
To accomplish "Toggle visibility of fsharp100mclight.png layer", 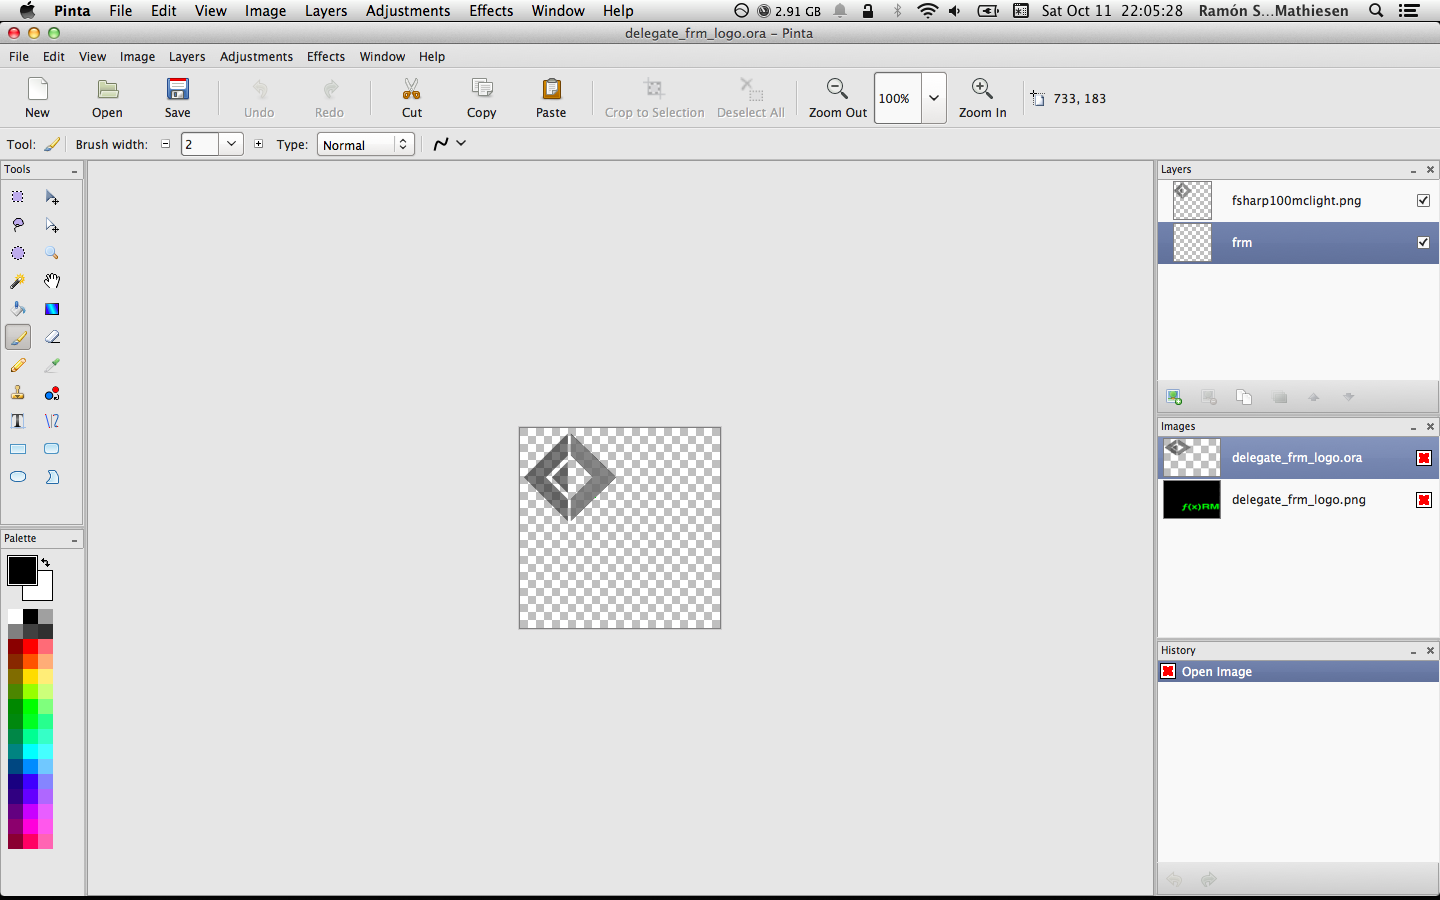I will 1423,200.
